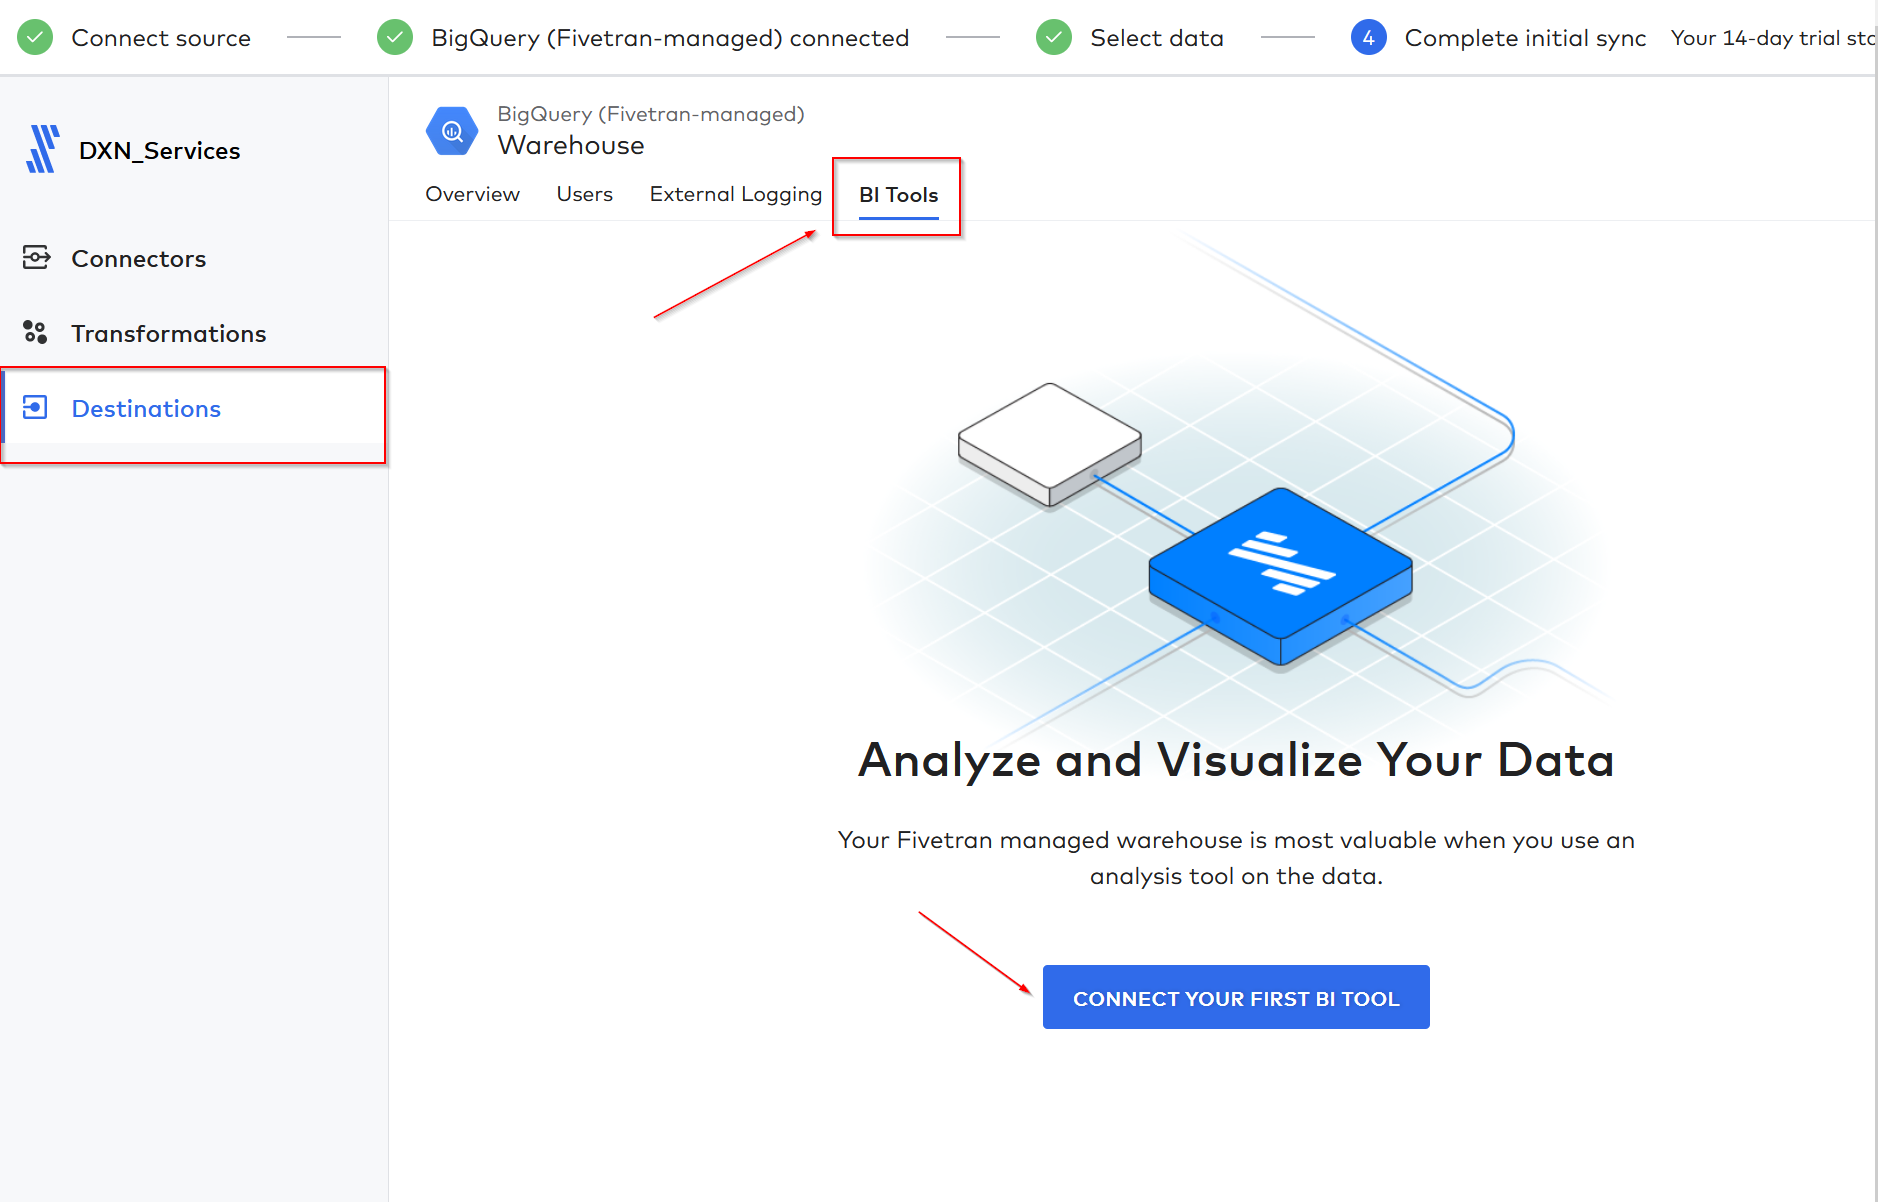Click green checkmark beside Connect source
Image resolution: width=1878 pixels, height=1202 pixels.
(34, 36)
